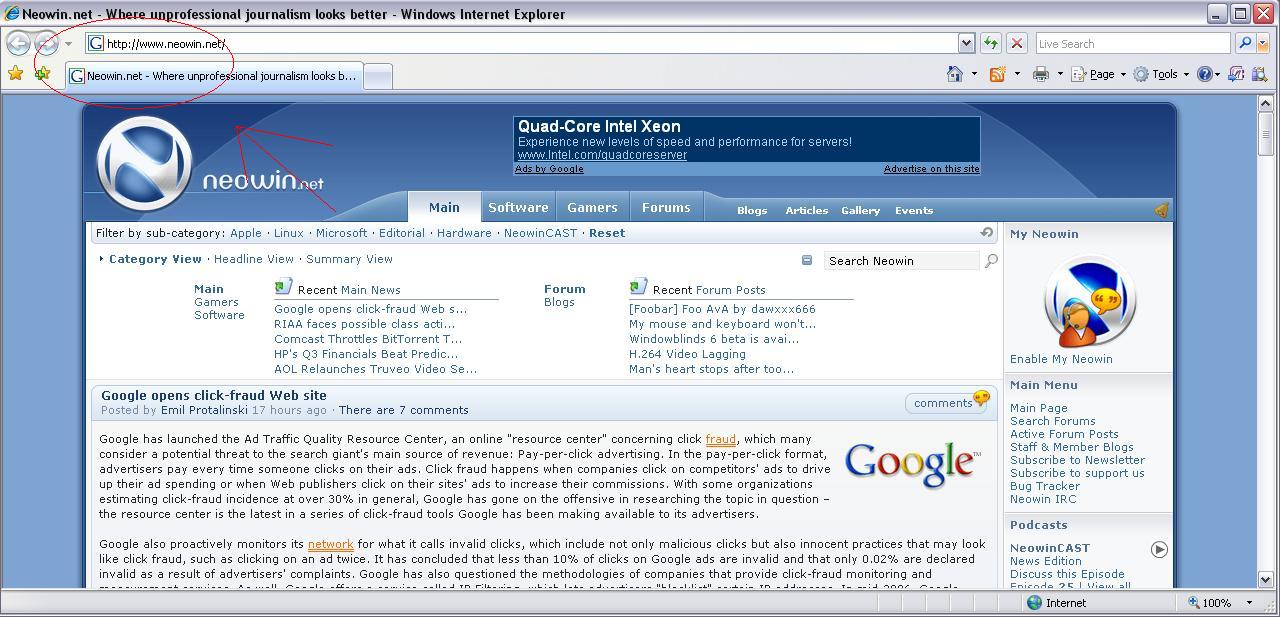1280x617 pixels.
Task: Open the Events navigation link
Action: (914, 210)
